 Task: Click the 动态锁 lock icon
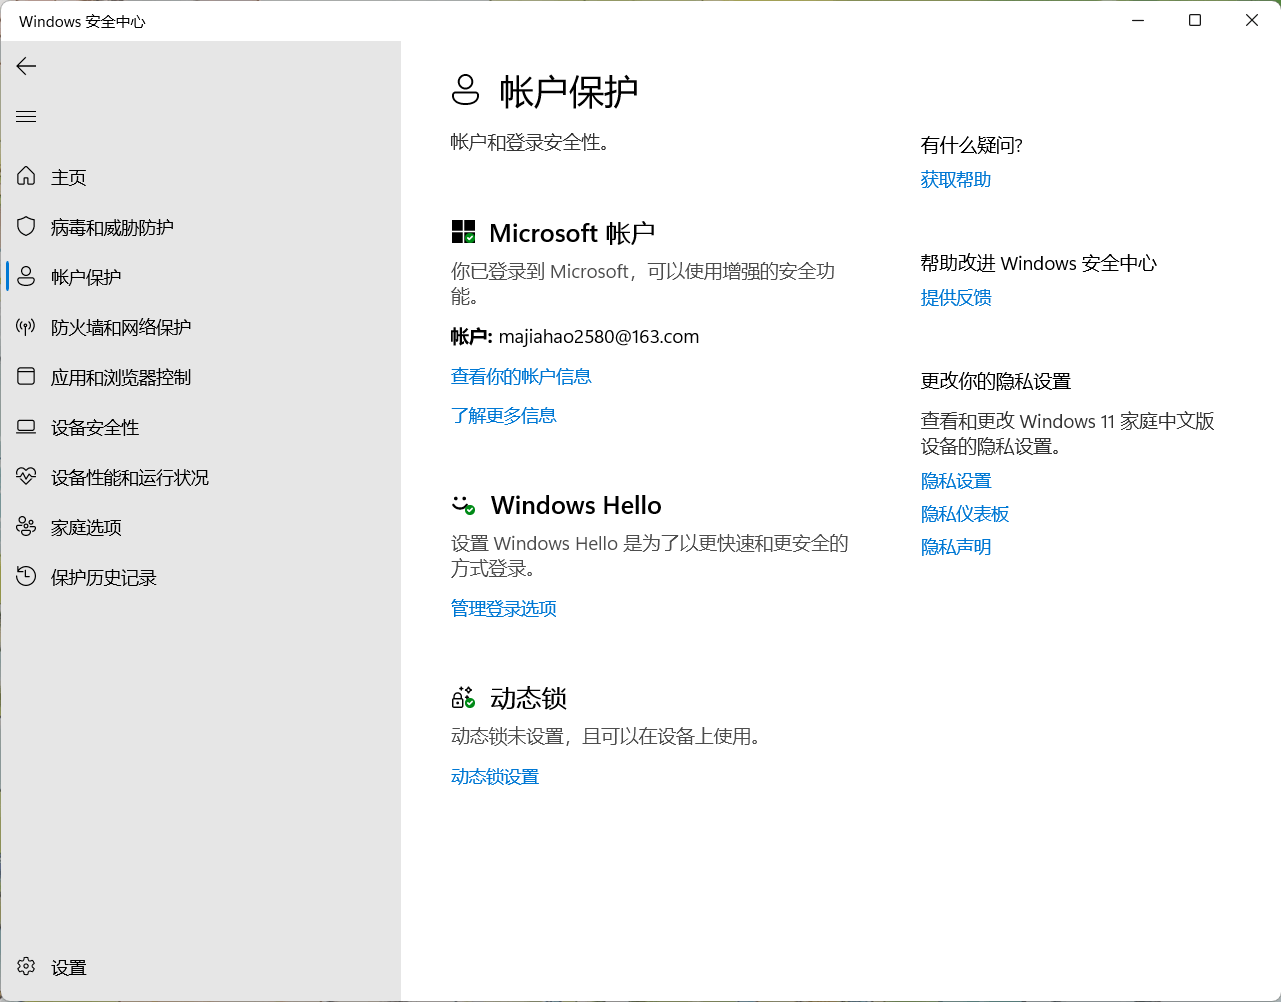click(463, 697)
